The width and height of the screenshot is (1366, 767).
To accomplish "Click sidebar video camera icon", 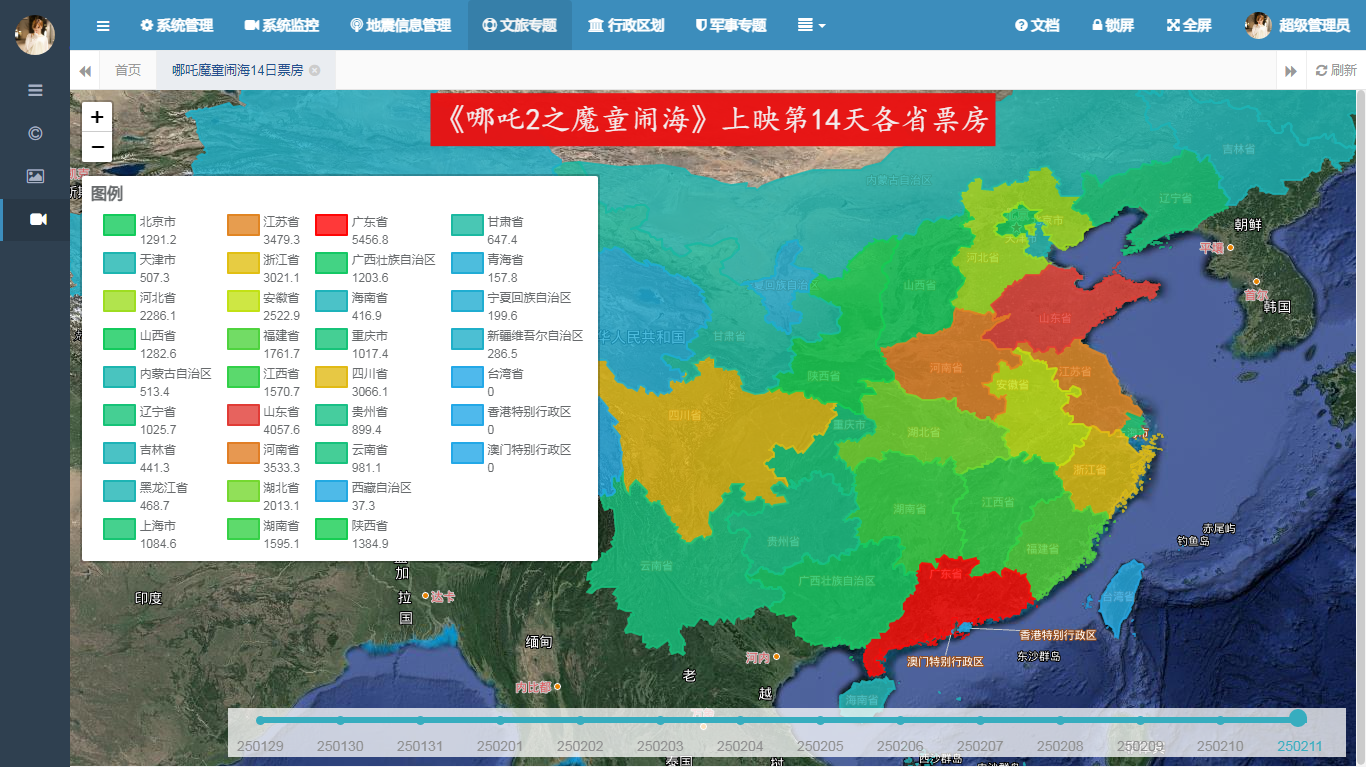I will coord(37,219).
